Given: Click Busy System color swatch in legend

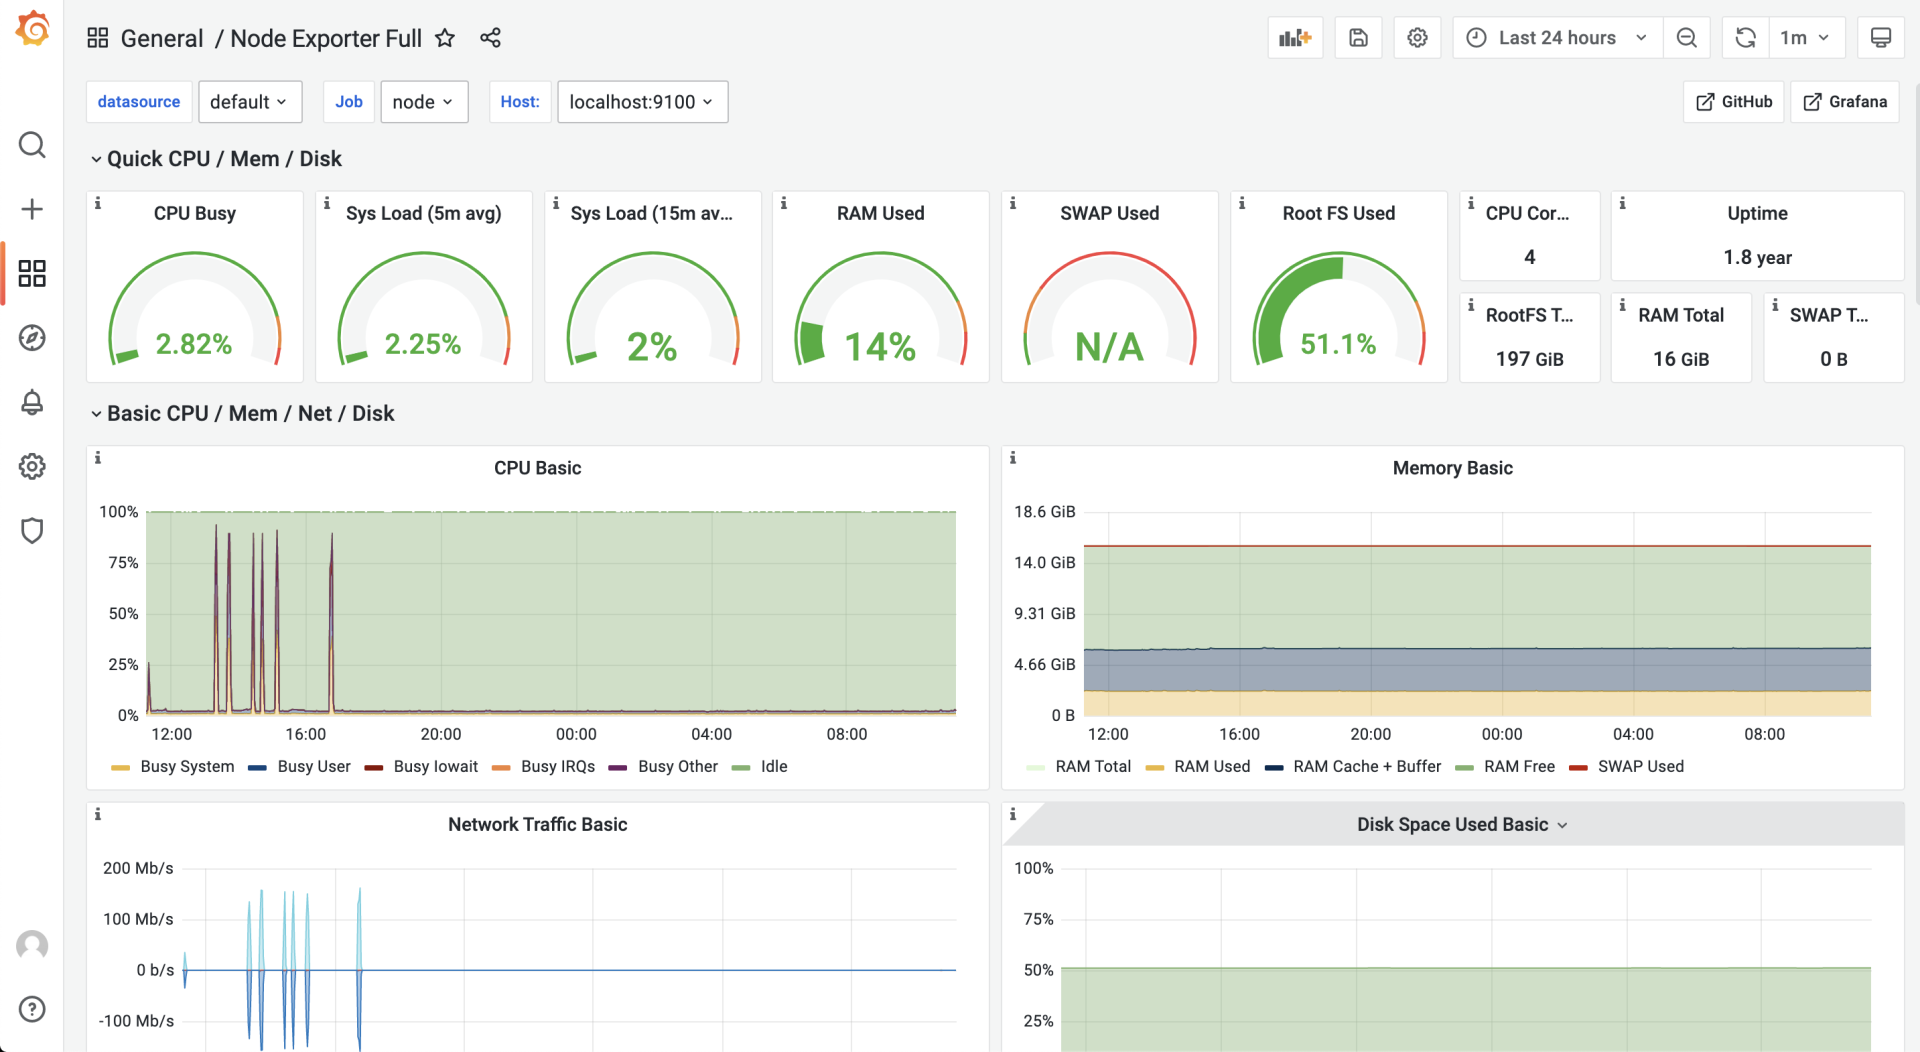Looking at the screenshot, I should point(121,768).
